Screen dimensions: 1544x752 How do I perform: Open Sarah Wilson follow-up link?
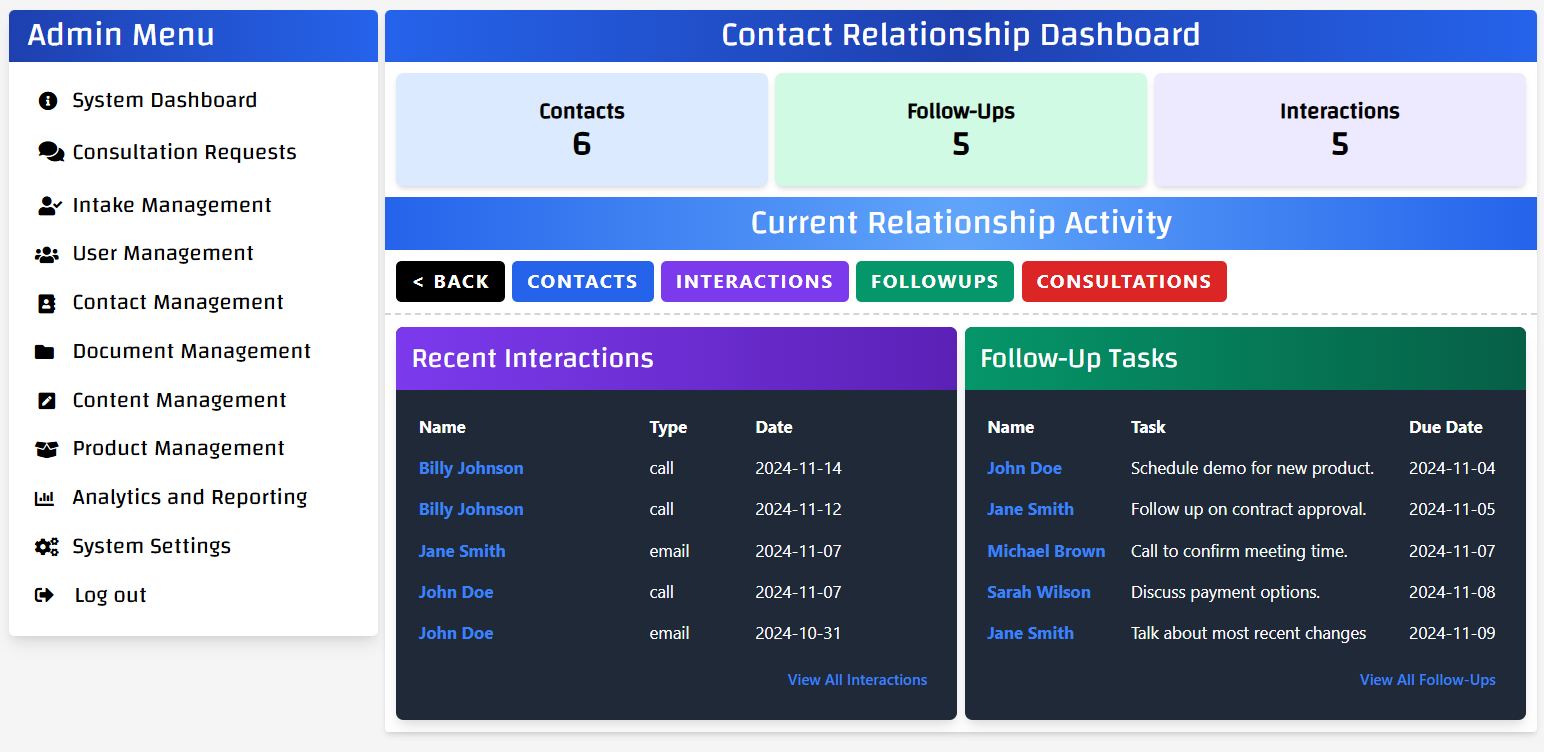pyautogui.click(x=1039, y=592)
